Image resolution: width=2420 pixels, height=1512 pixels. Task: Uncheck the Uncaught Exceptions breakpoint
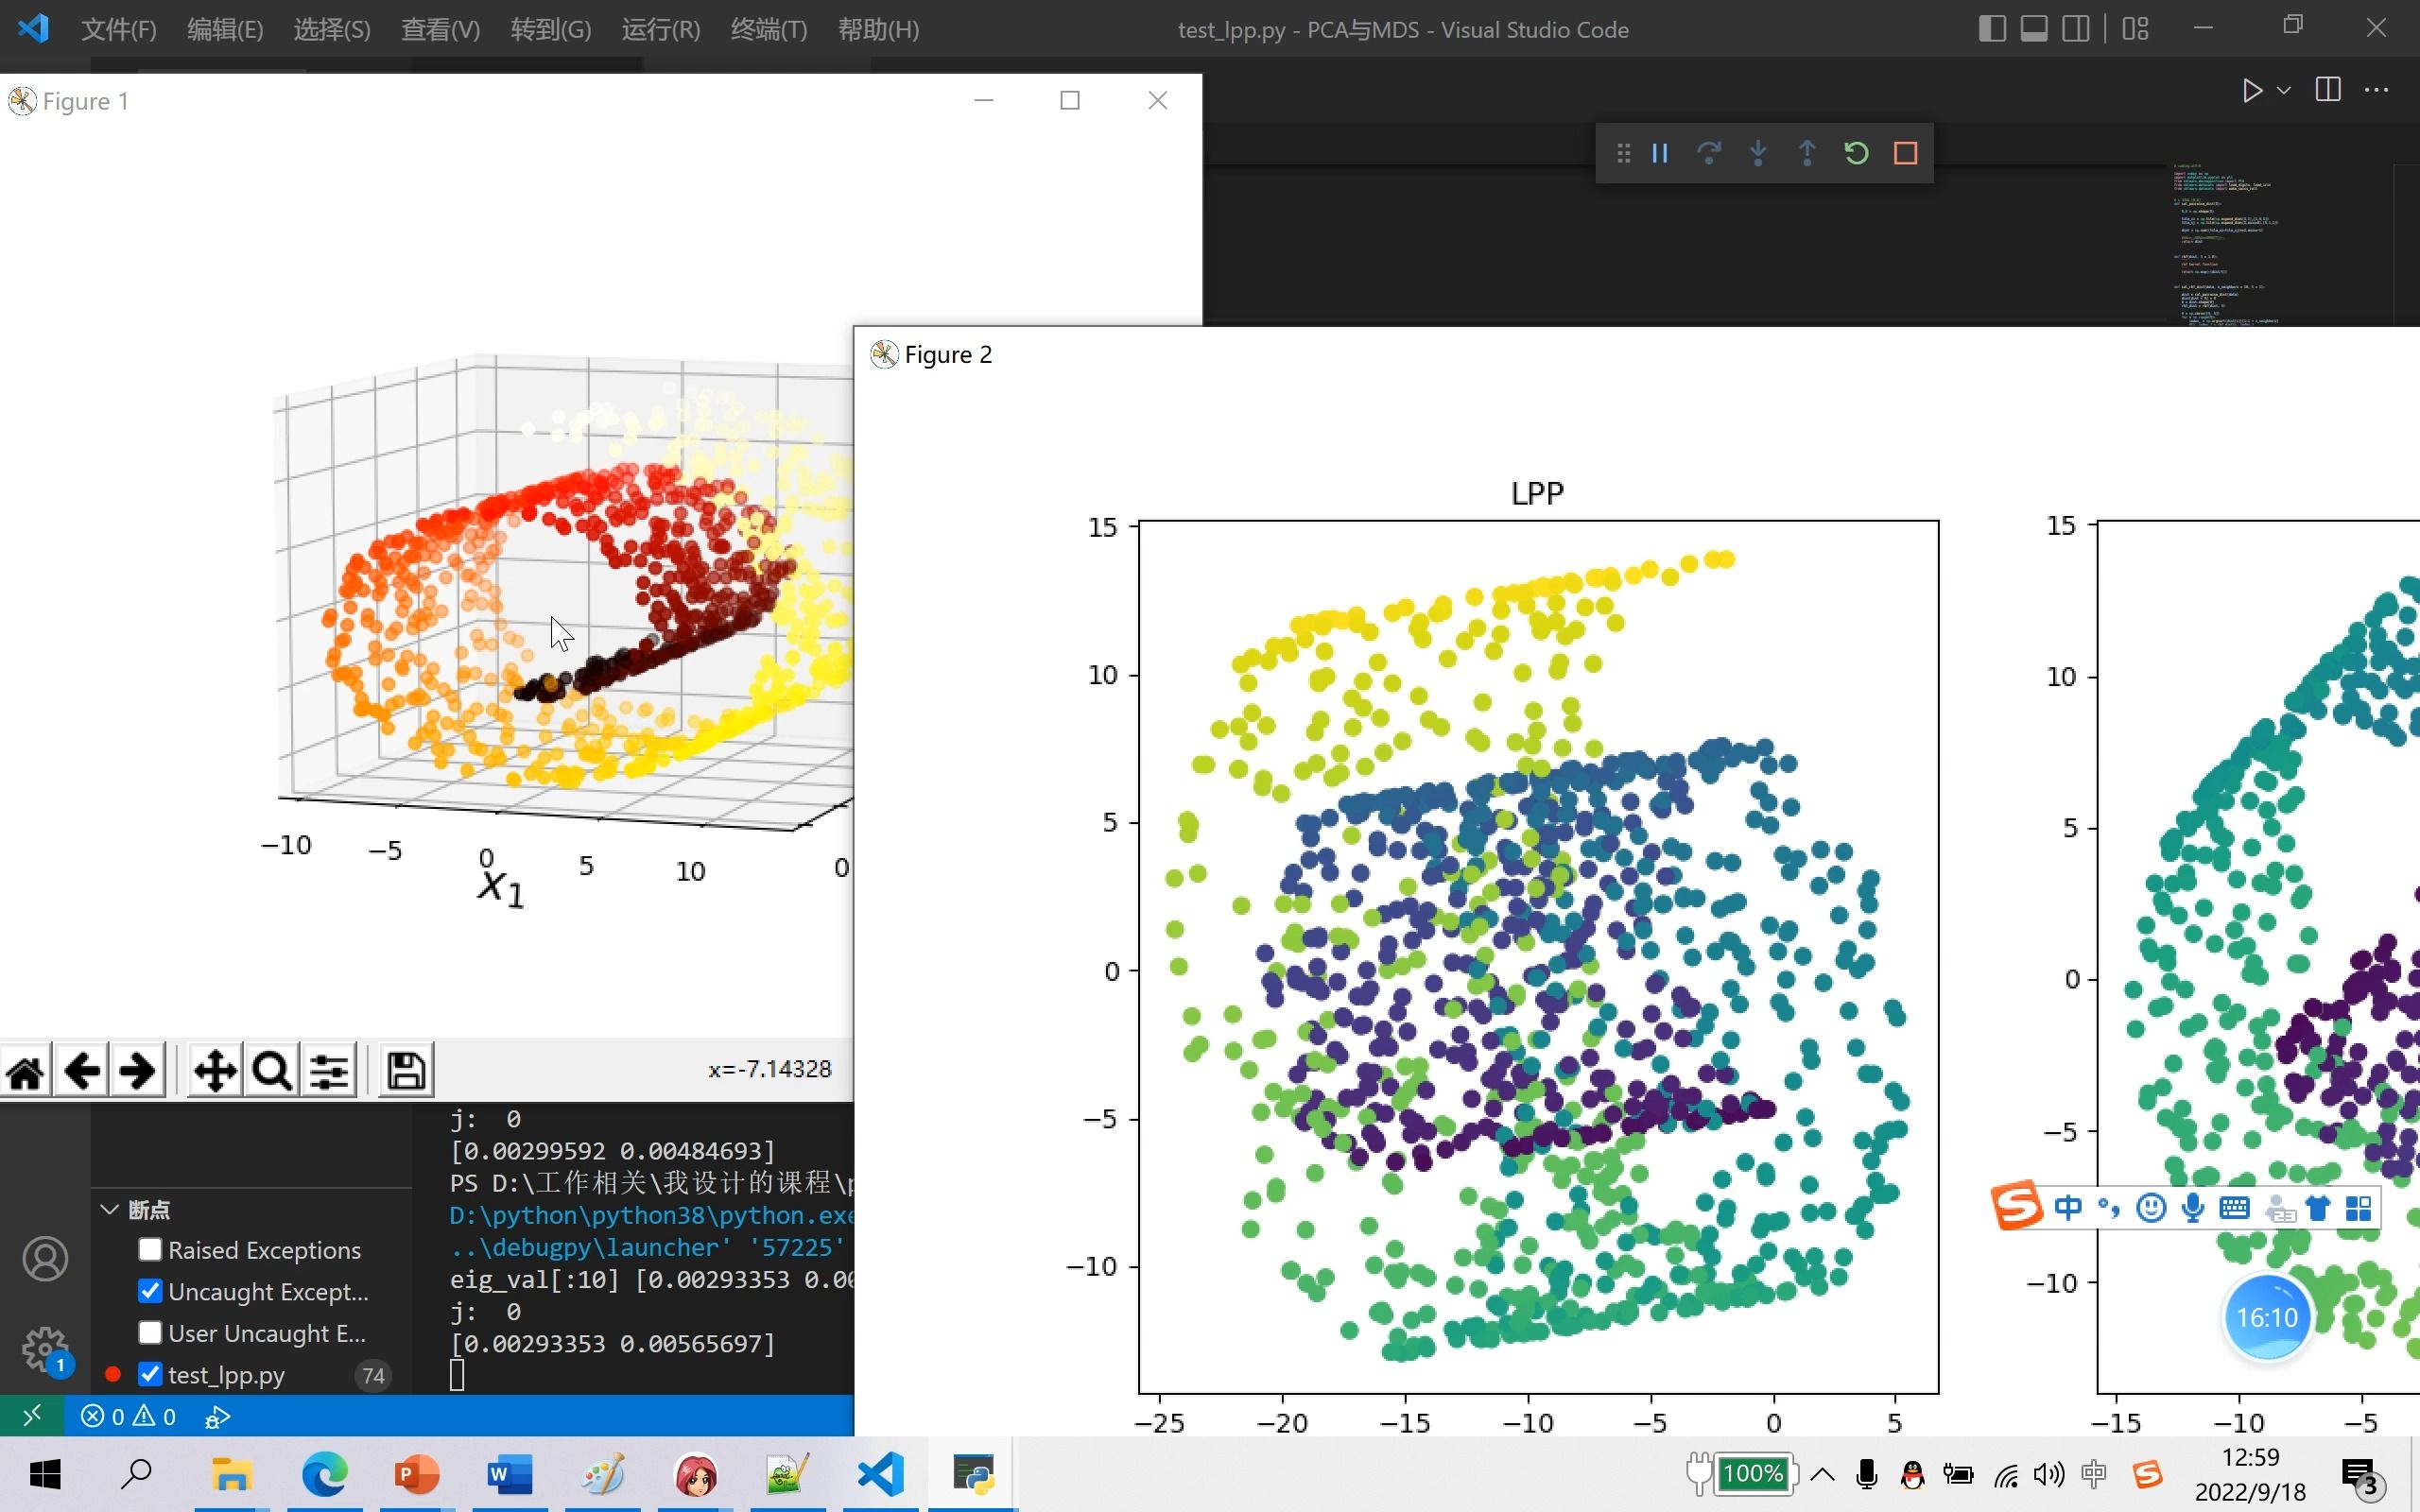click(150, 1291)
